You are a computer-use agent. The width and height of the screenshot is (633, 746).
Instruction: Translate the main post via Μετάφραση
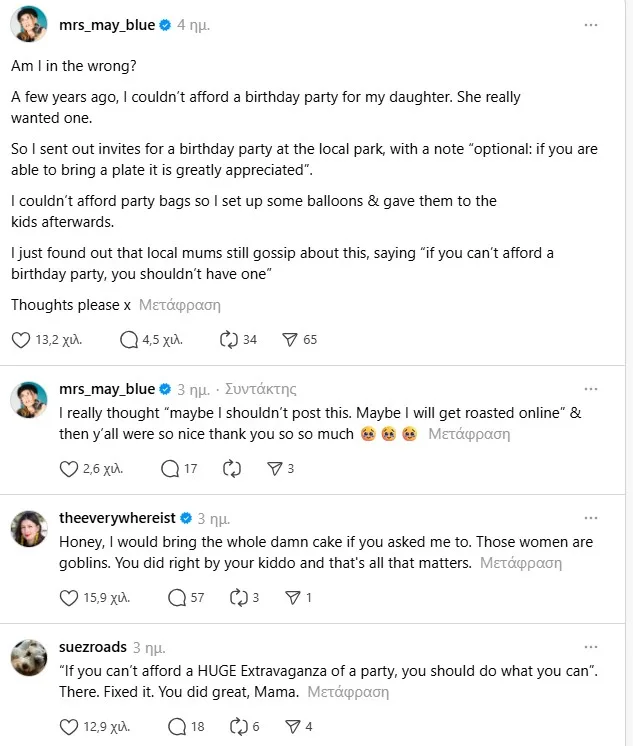180,305
